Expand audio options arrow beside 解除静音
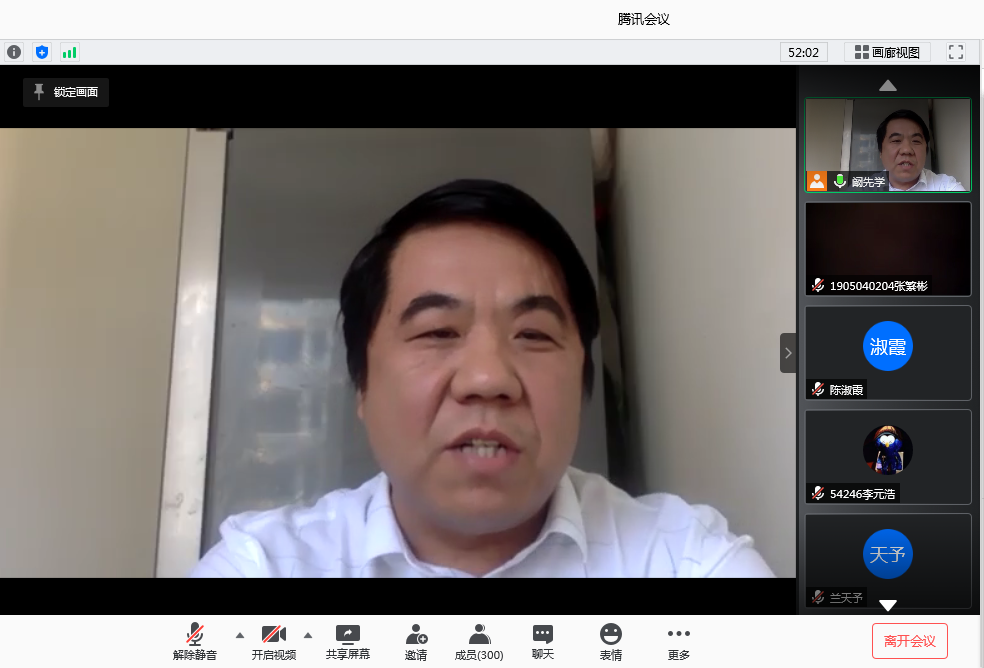This screenshot has width=984, height=668. (x=239, y=635)
